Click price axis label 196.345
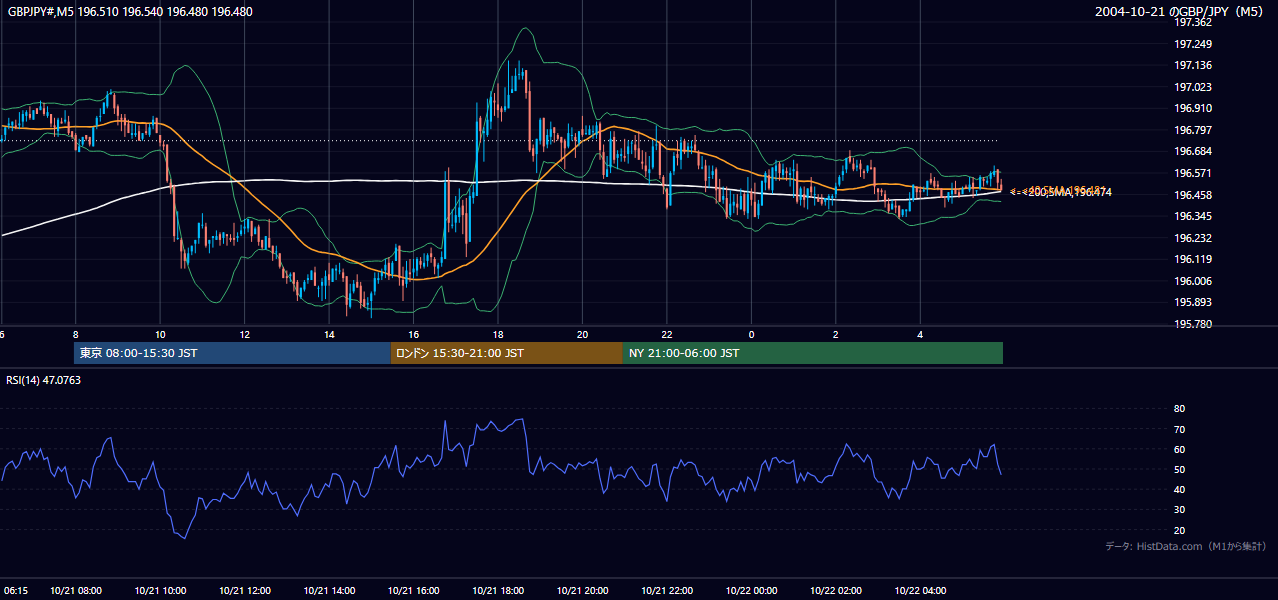Viewport: 1278px width, 600px height. click(x=1192, y=216)
